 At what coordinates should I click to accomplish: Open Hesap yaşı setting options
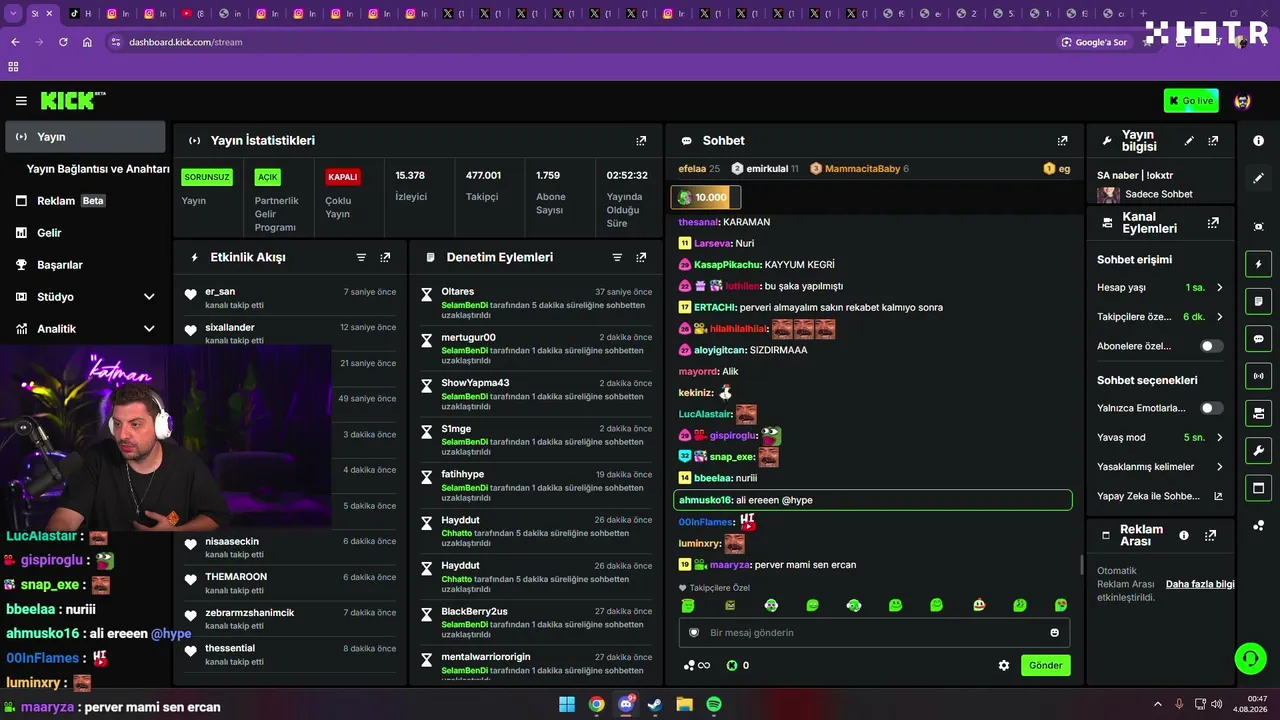pos(1160,288)
